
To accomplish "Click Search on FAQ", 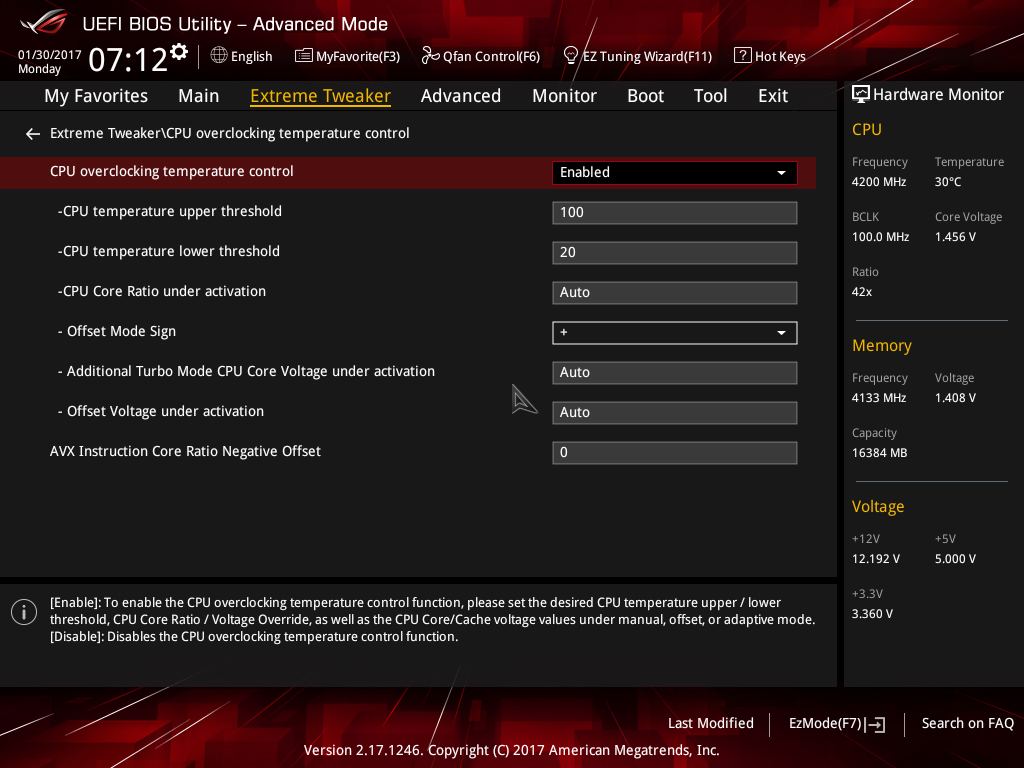I will [967, 724].
